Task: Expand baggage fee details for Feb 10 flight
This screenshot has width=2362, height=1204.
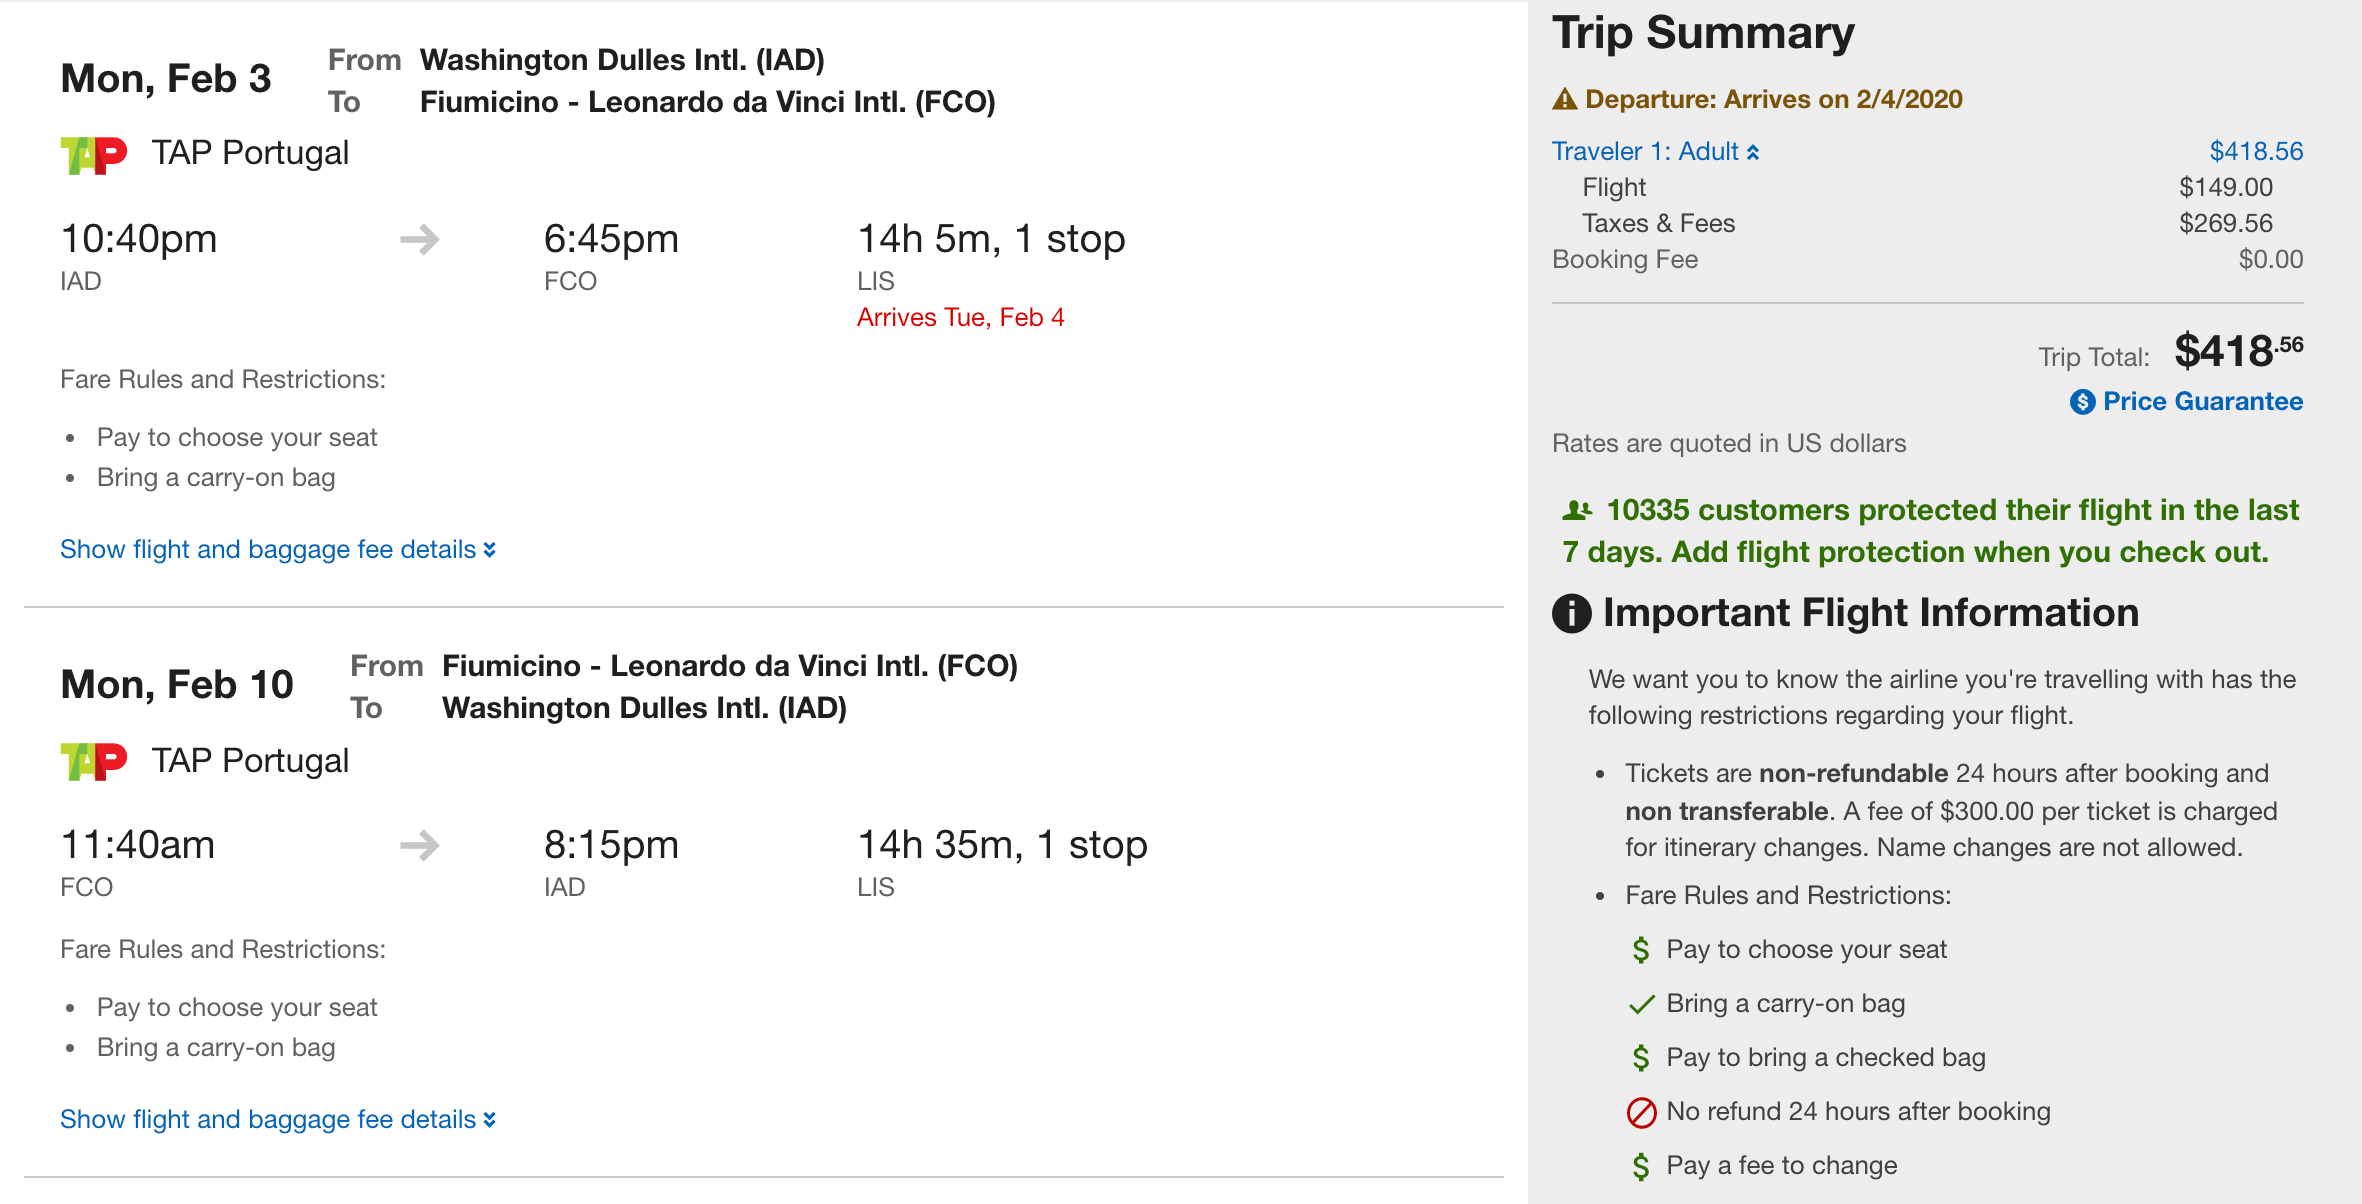Action: tap(277, 1120)
